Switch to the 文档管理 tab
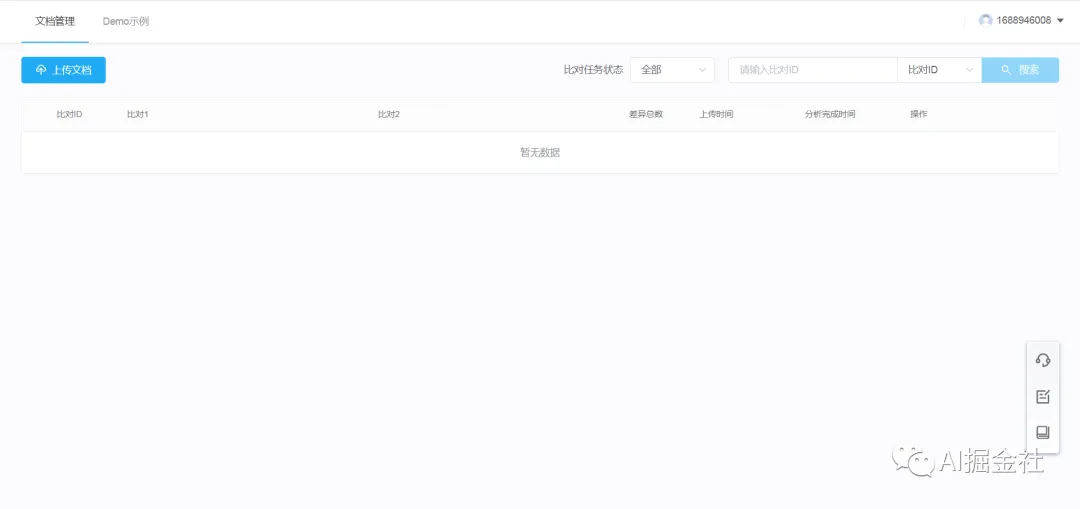The width and height of the screenshot is (1080, 509). (x=55, y=21)
